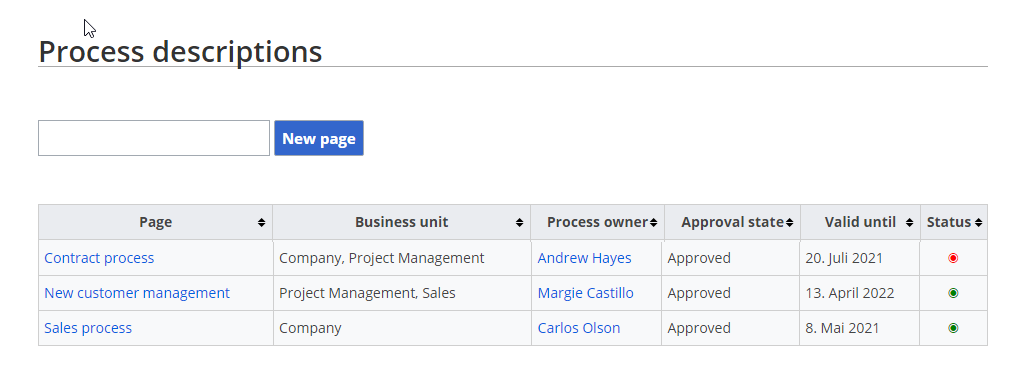Visit Carlos Olson user page
The width and height of the screenshot is (1035, 388).
pos(579,328)
